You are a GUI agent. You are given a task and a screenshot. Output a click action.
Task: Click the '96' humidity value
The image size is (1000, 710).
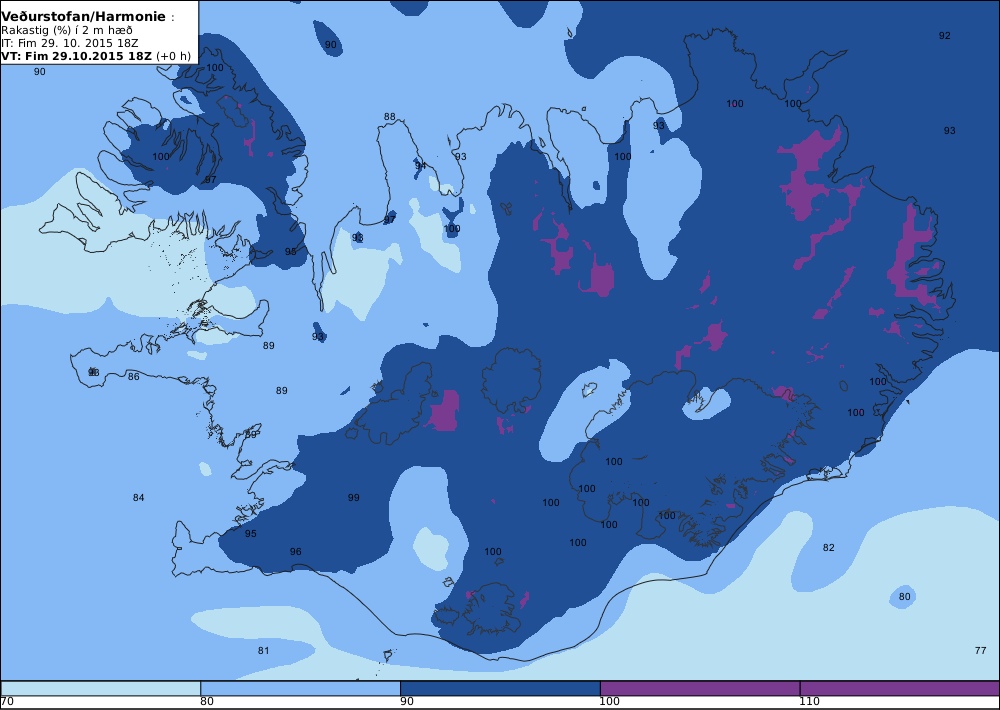point(295,552)
